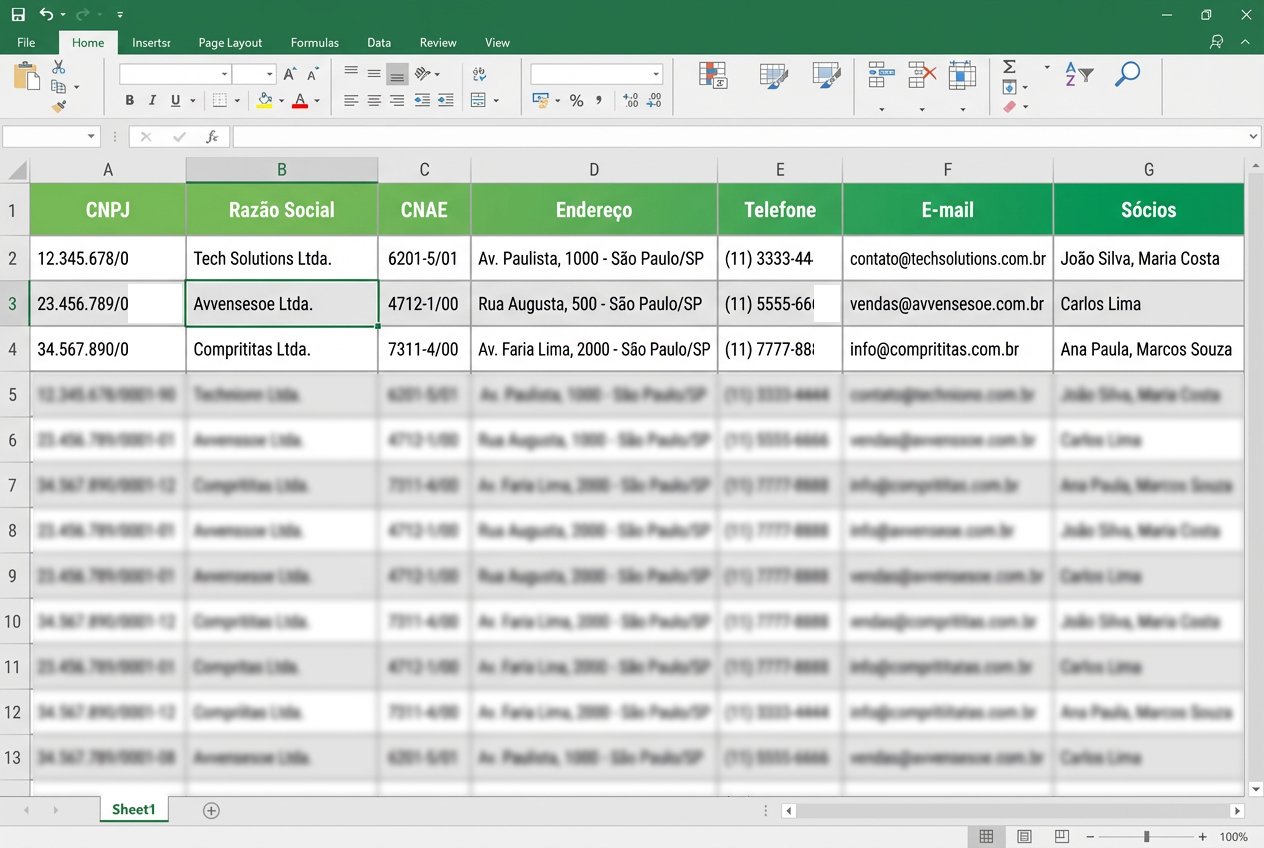Viewport: 1264px width, 848px height.
Task: Add a new sheet with plus button
Action: point(211,810)
